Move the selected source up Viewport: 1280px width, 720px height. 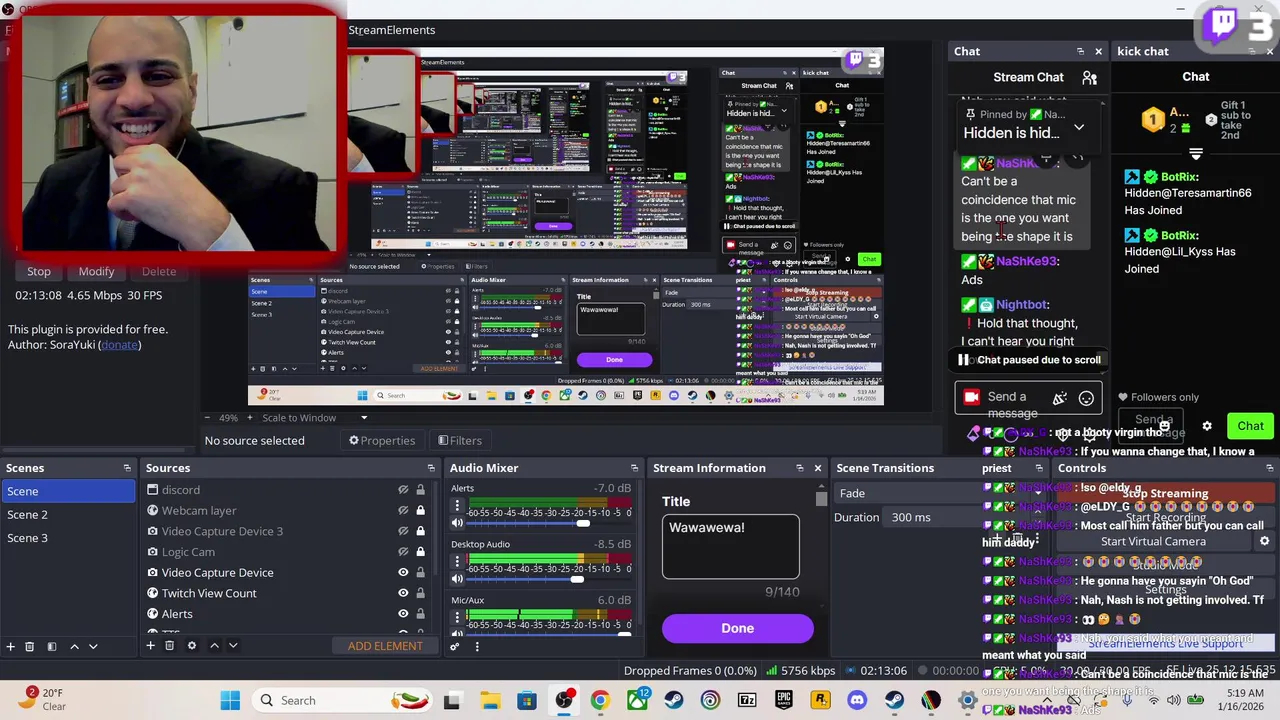214,646
